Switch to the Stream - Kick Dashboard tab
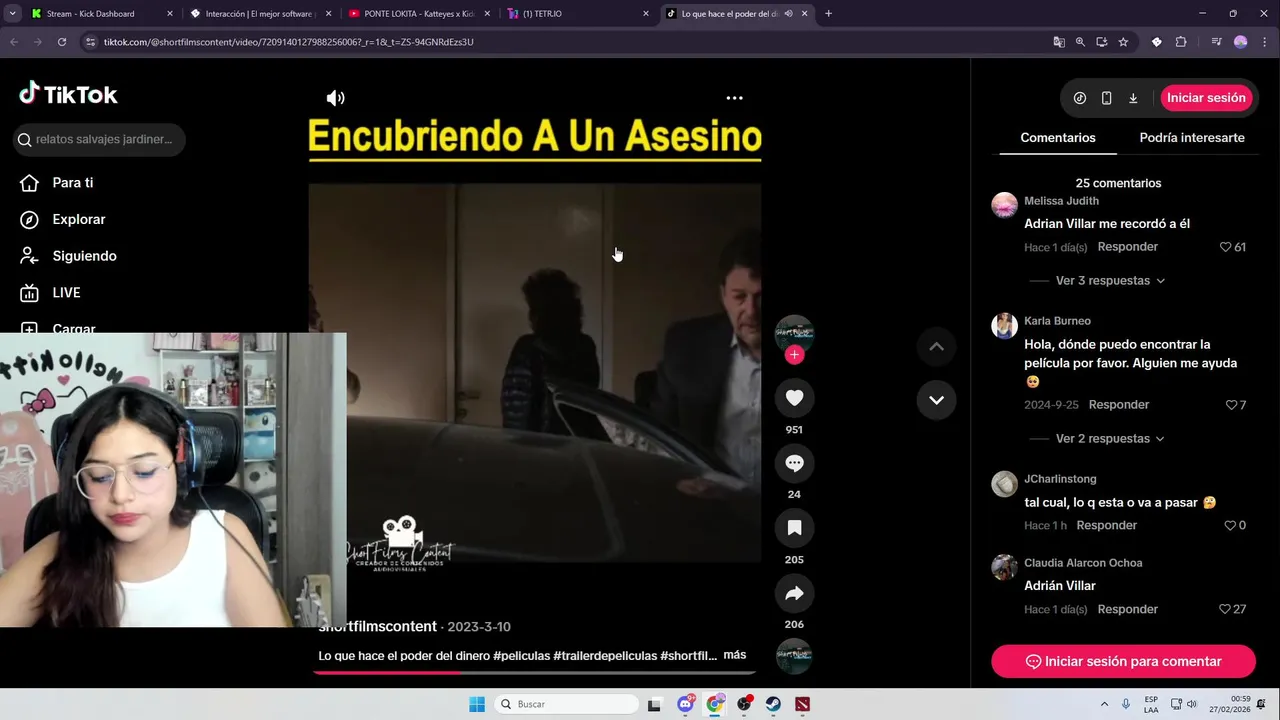 pos(102,14)
